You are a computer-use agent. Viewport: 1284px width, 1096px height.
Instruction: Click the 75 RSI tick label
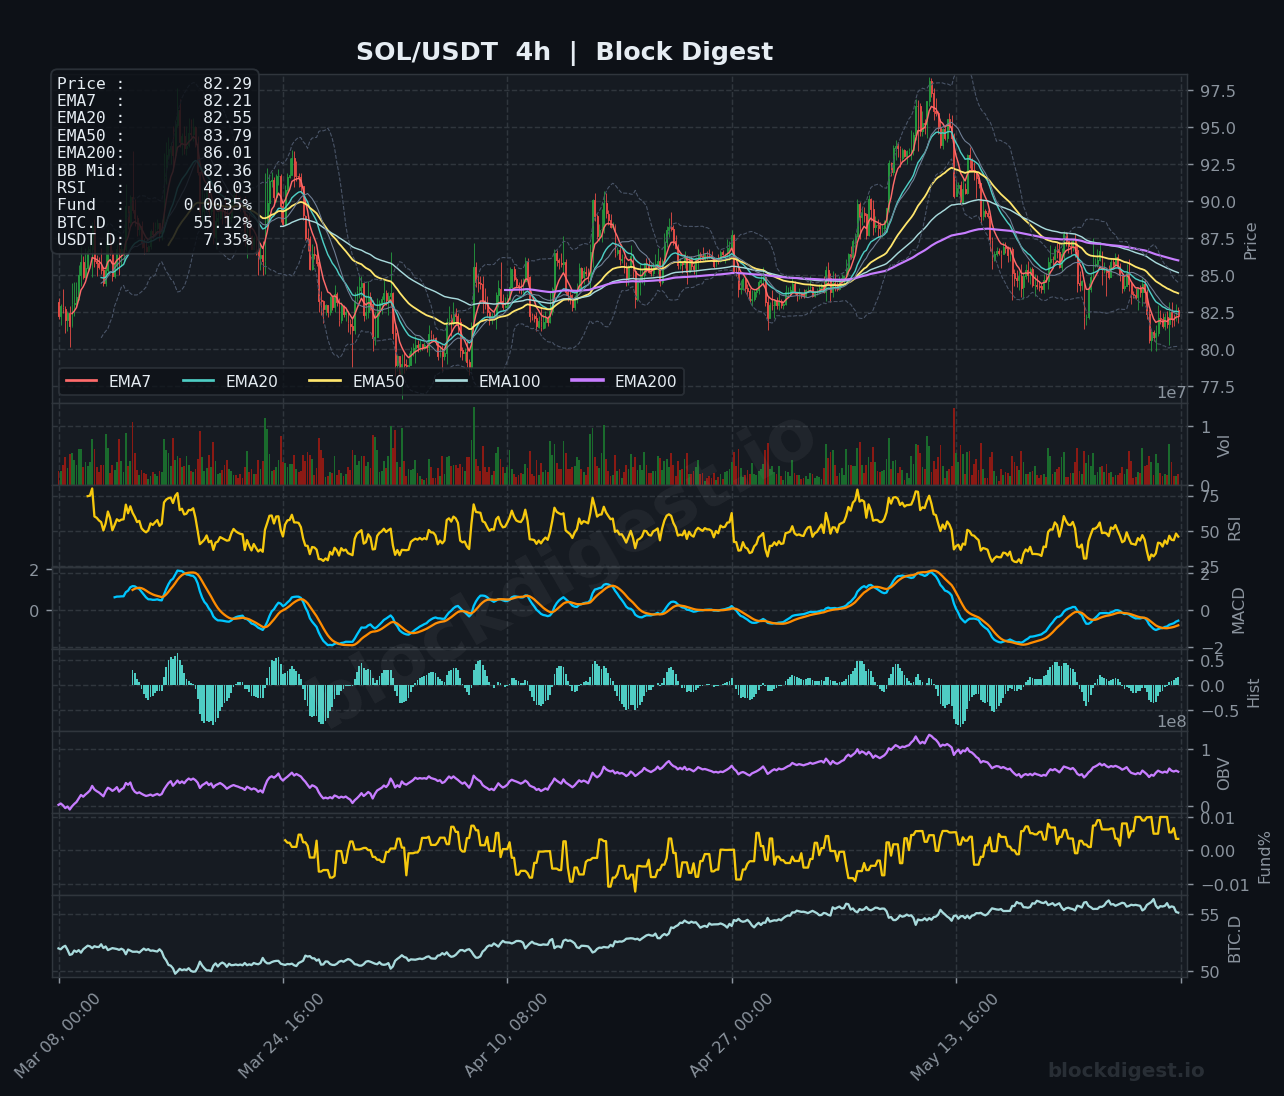click(x=1208, y=497)
